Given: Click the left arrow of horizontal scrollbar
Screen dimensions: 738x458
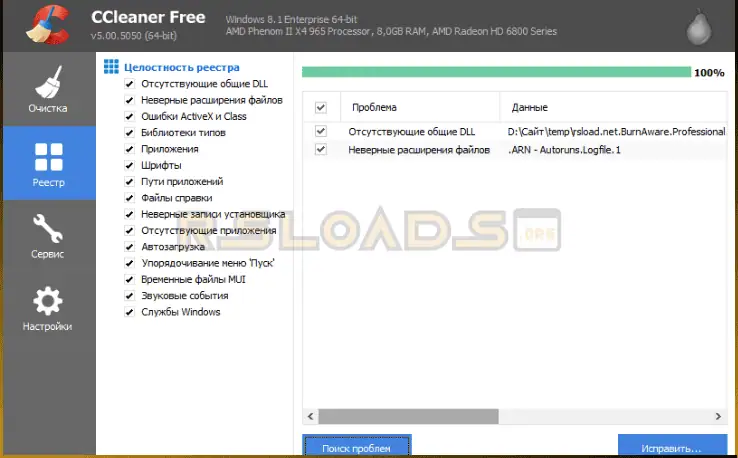Looking at the screenshot, I should (310, 416).
